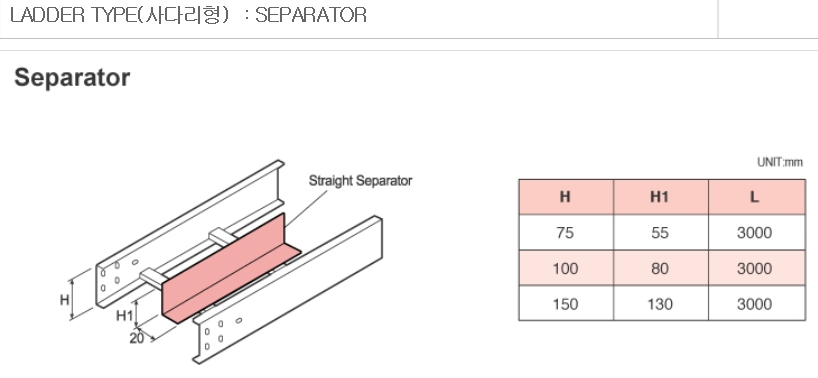Click the UNIT:mm label
Screen dimensions: 818x378
click(780, 162)
